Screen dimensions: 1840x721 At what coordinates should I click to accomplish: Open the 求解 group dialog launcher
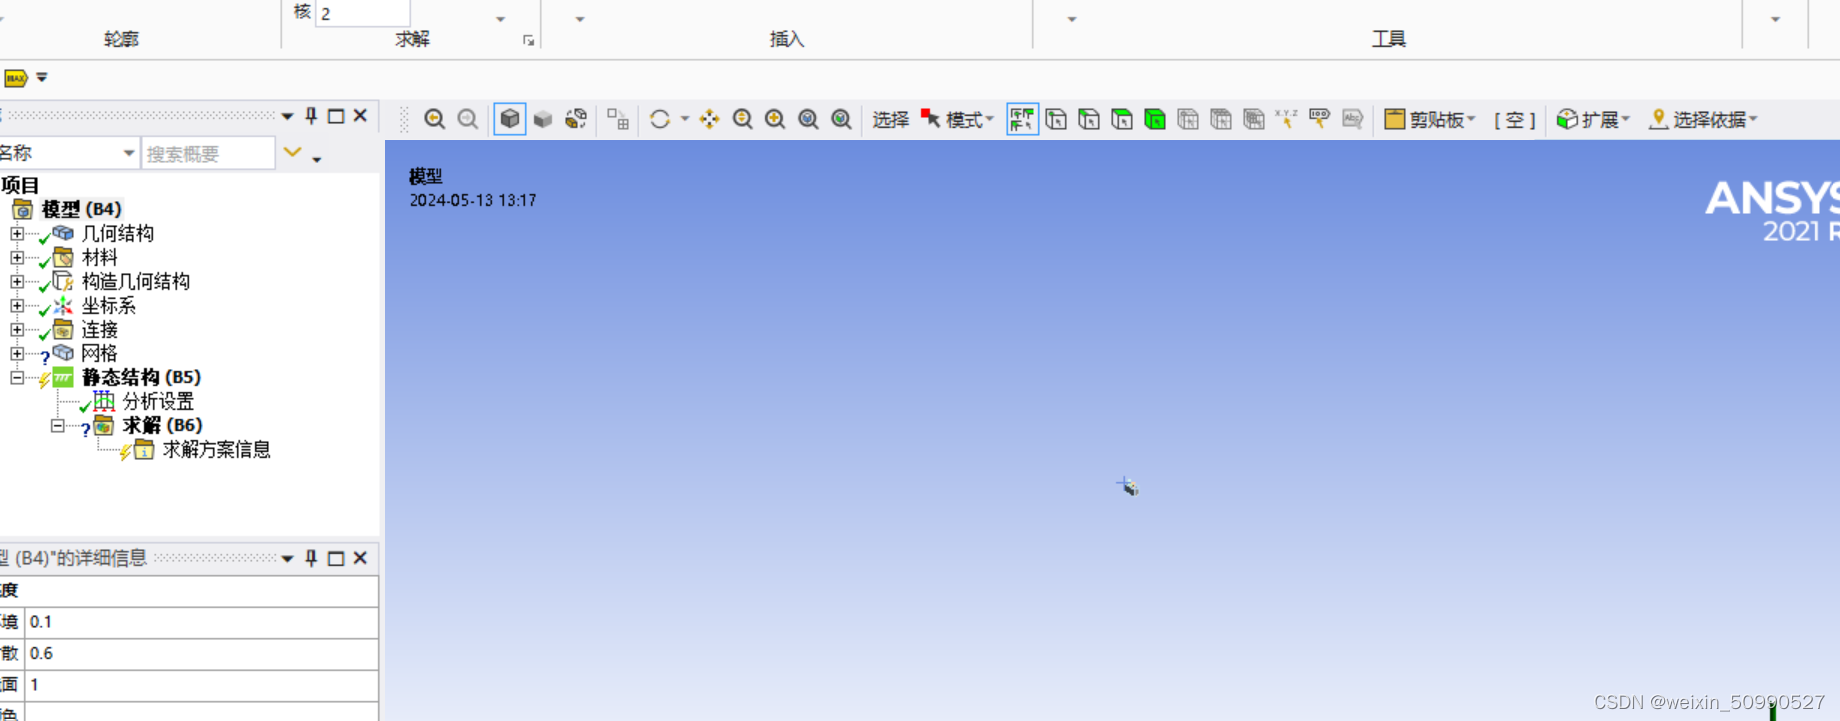(x=528, y=40)
